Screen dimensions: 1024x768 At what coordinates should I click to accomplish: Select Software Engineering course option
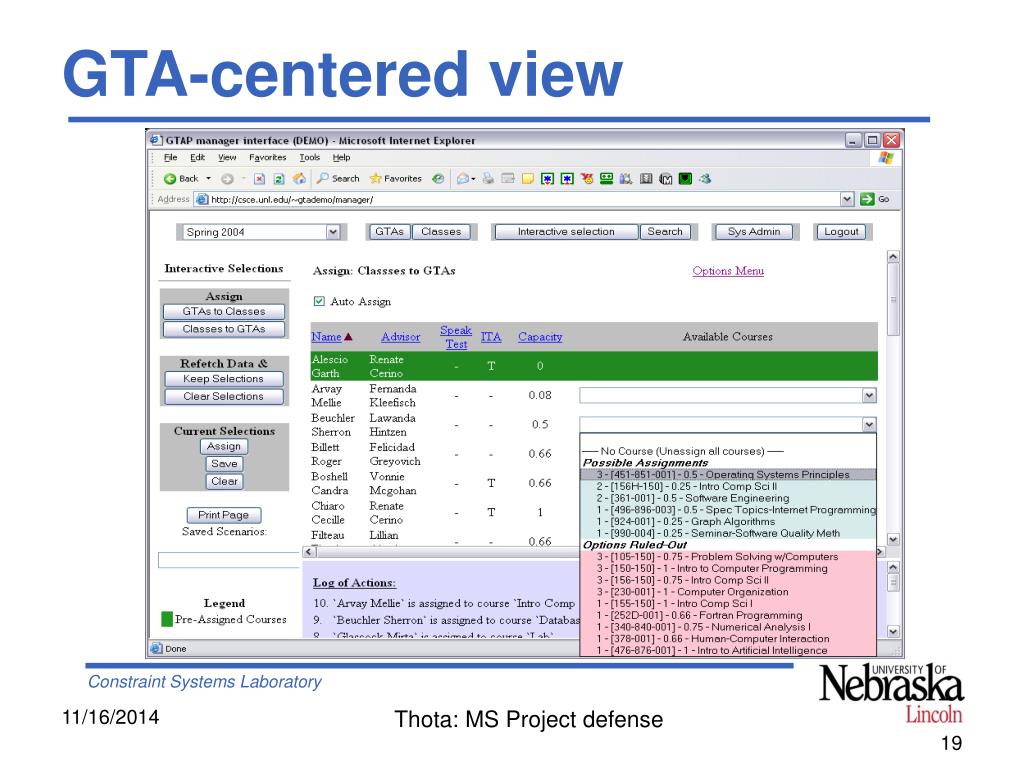click(728, 498)
